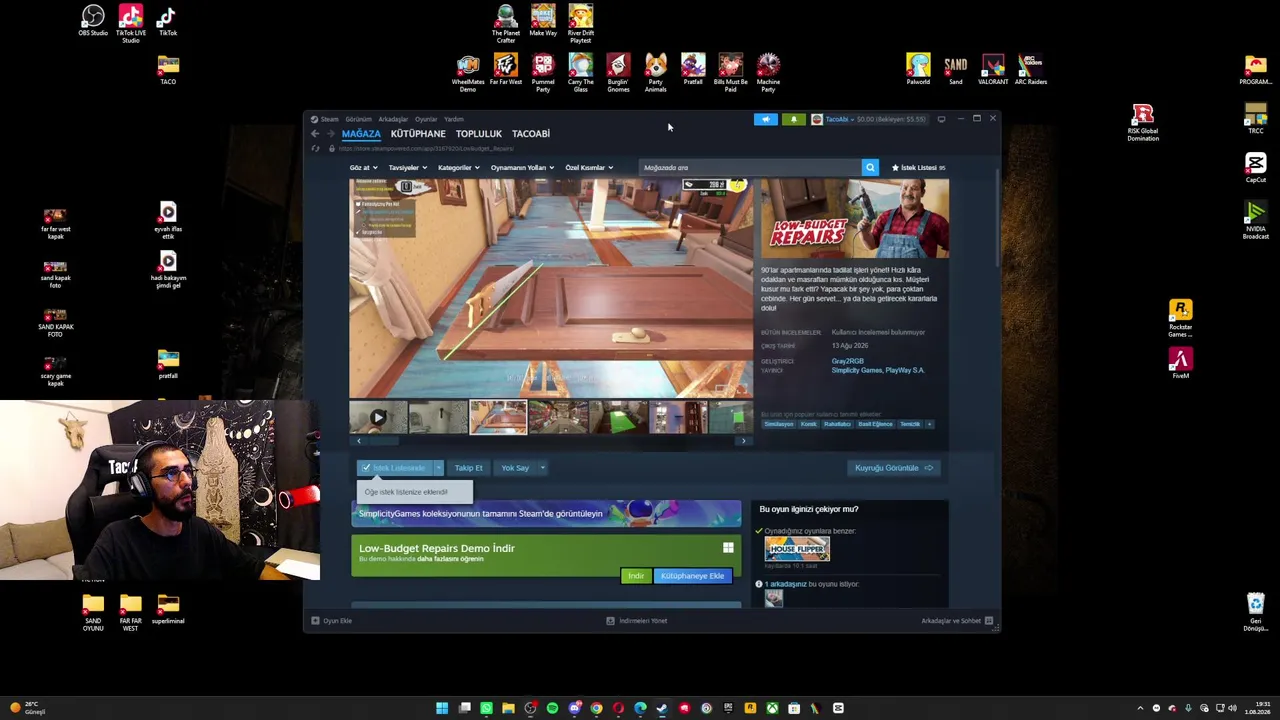Viewport: 1280px width, 720px height.
Task: Open the Gray2RGB developer link
Action: pos(847,361)
